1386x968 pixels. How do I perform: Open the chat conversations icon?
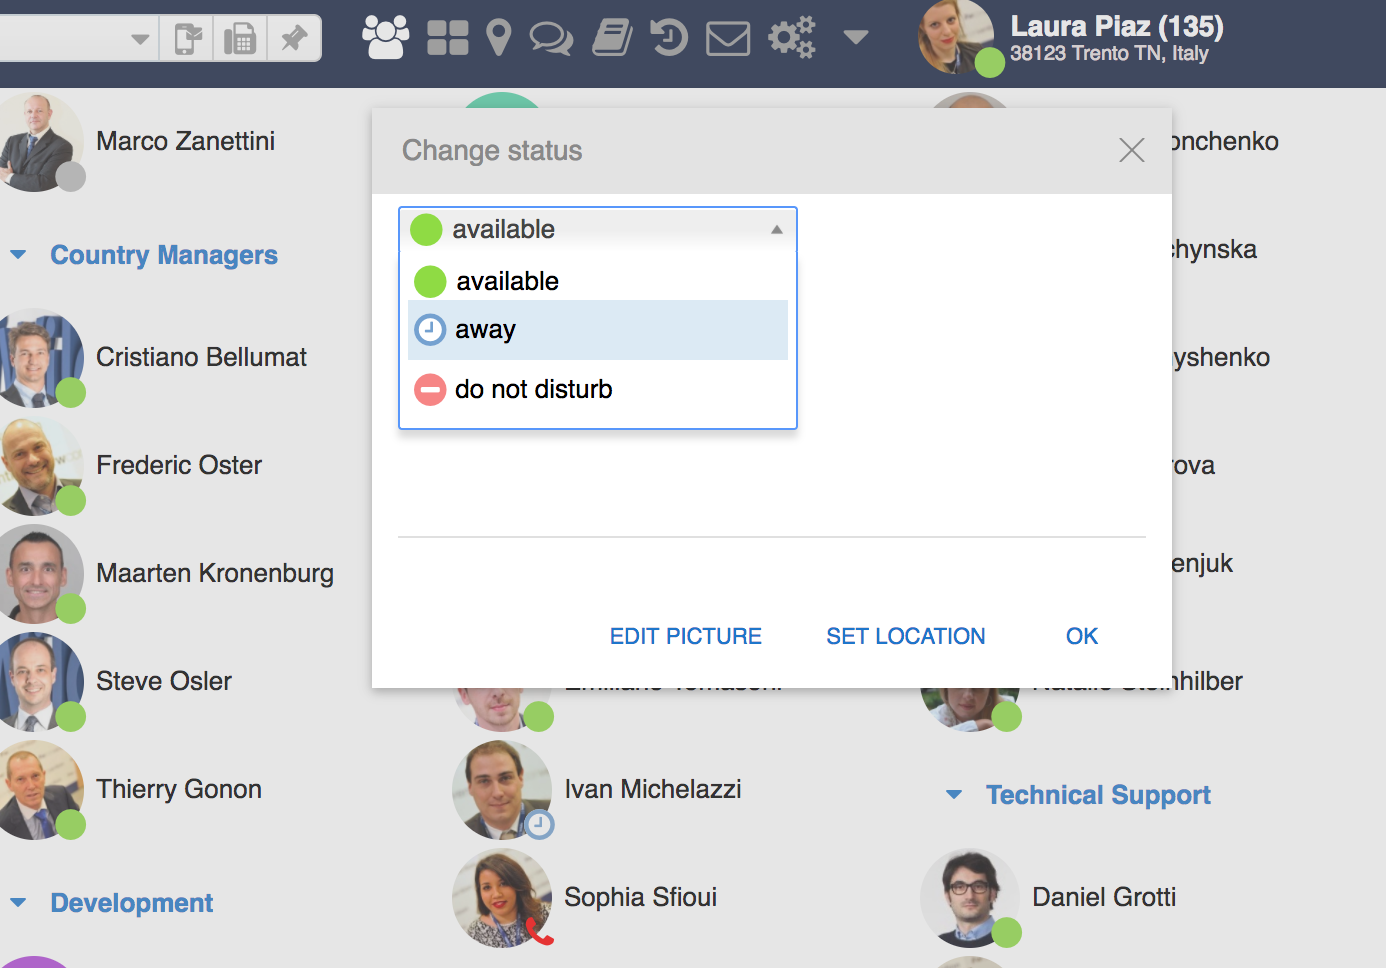tap(551, 38)
